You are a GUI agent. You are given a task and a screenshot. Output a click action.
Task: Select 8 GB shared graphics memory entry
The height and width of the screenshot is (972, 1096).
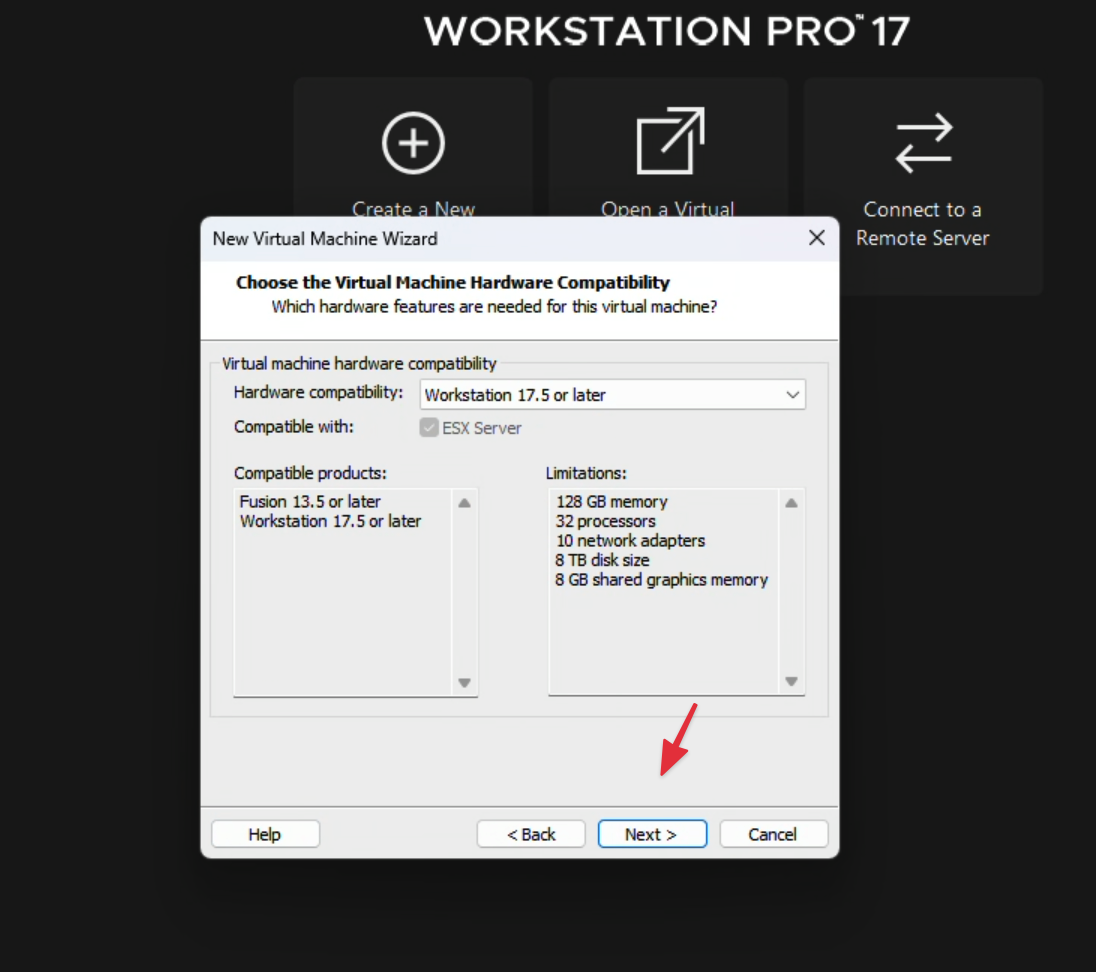point(661,580)
